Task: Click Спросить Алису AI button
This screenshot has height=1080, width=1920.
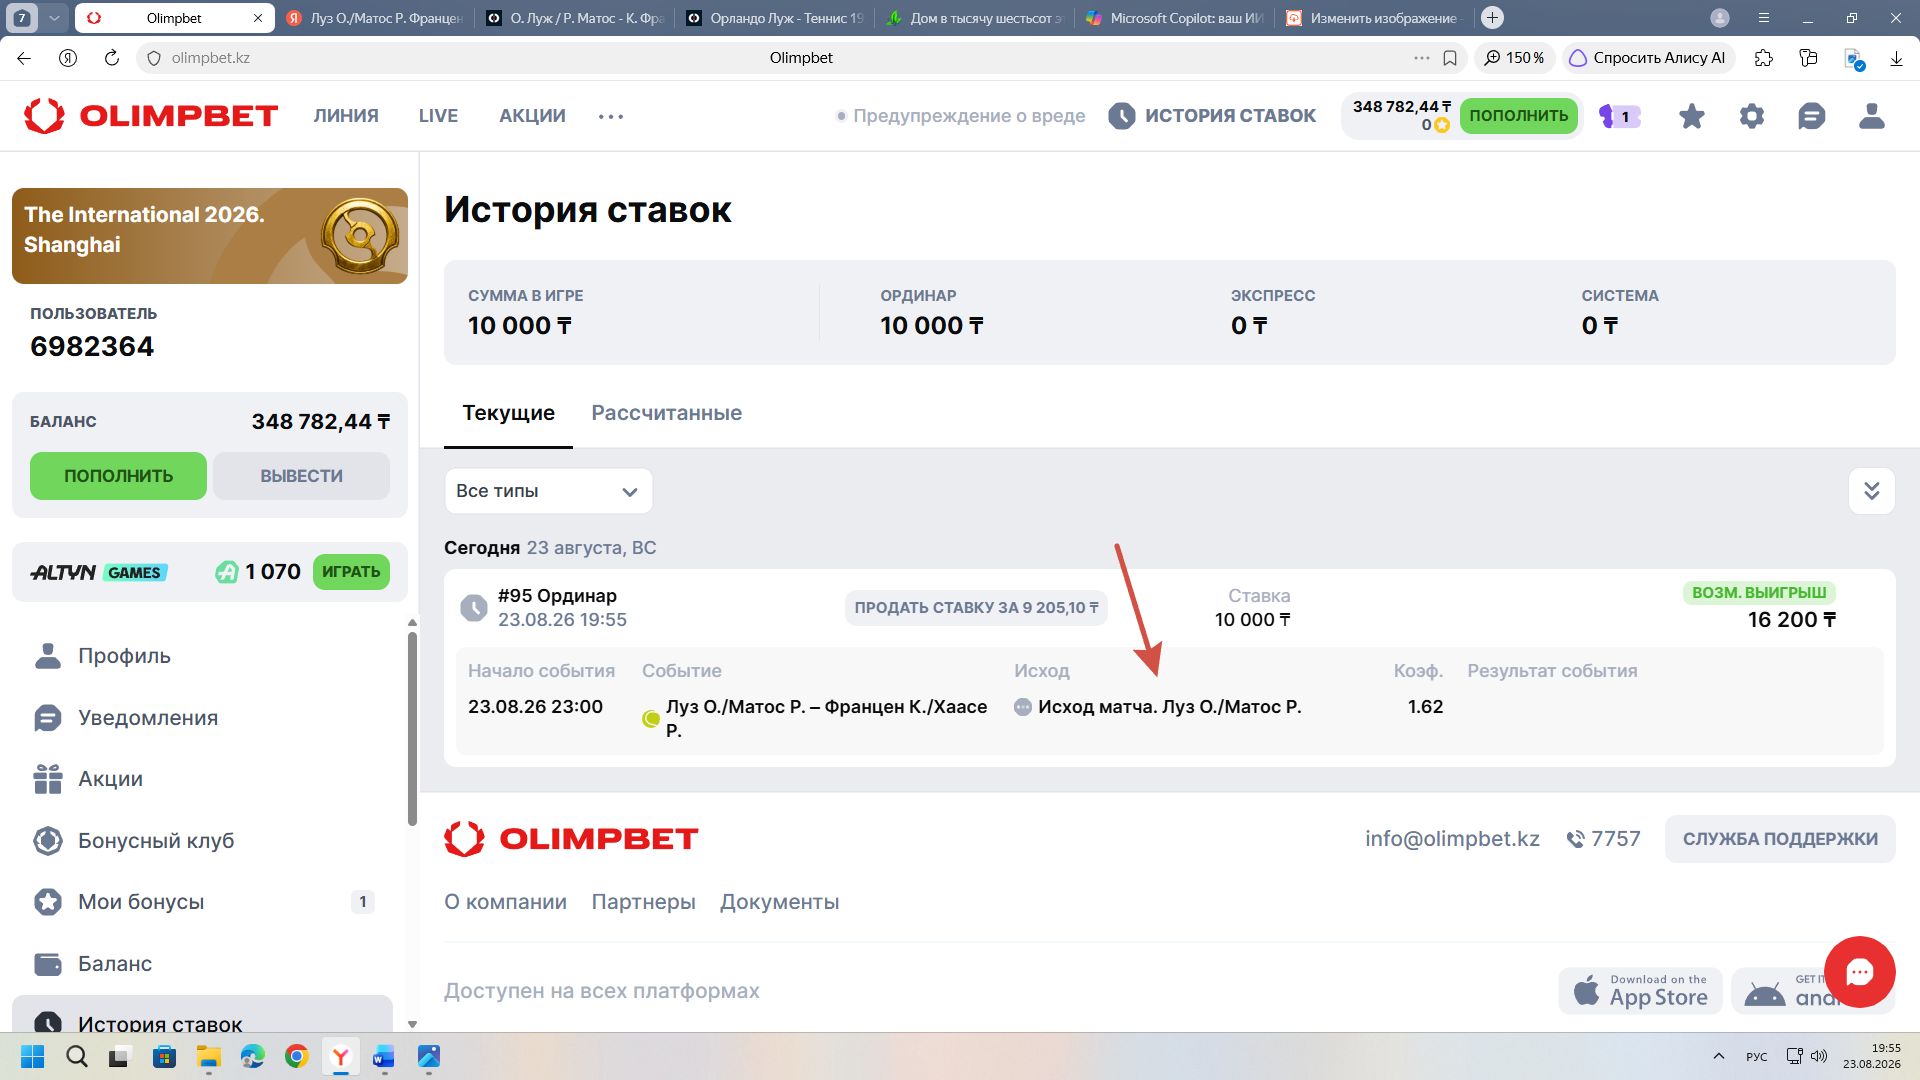Action: click(1647, 58)
